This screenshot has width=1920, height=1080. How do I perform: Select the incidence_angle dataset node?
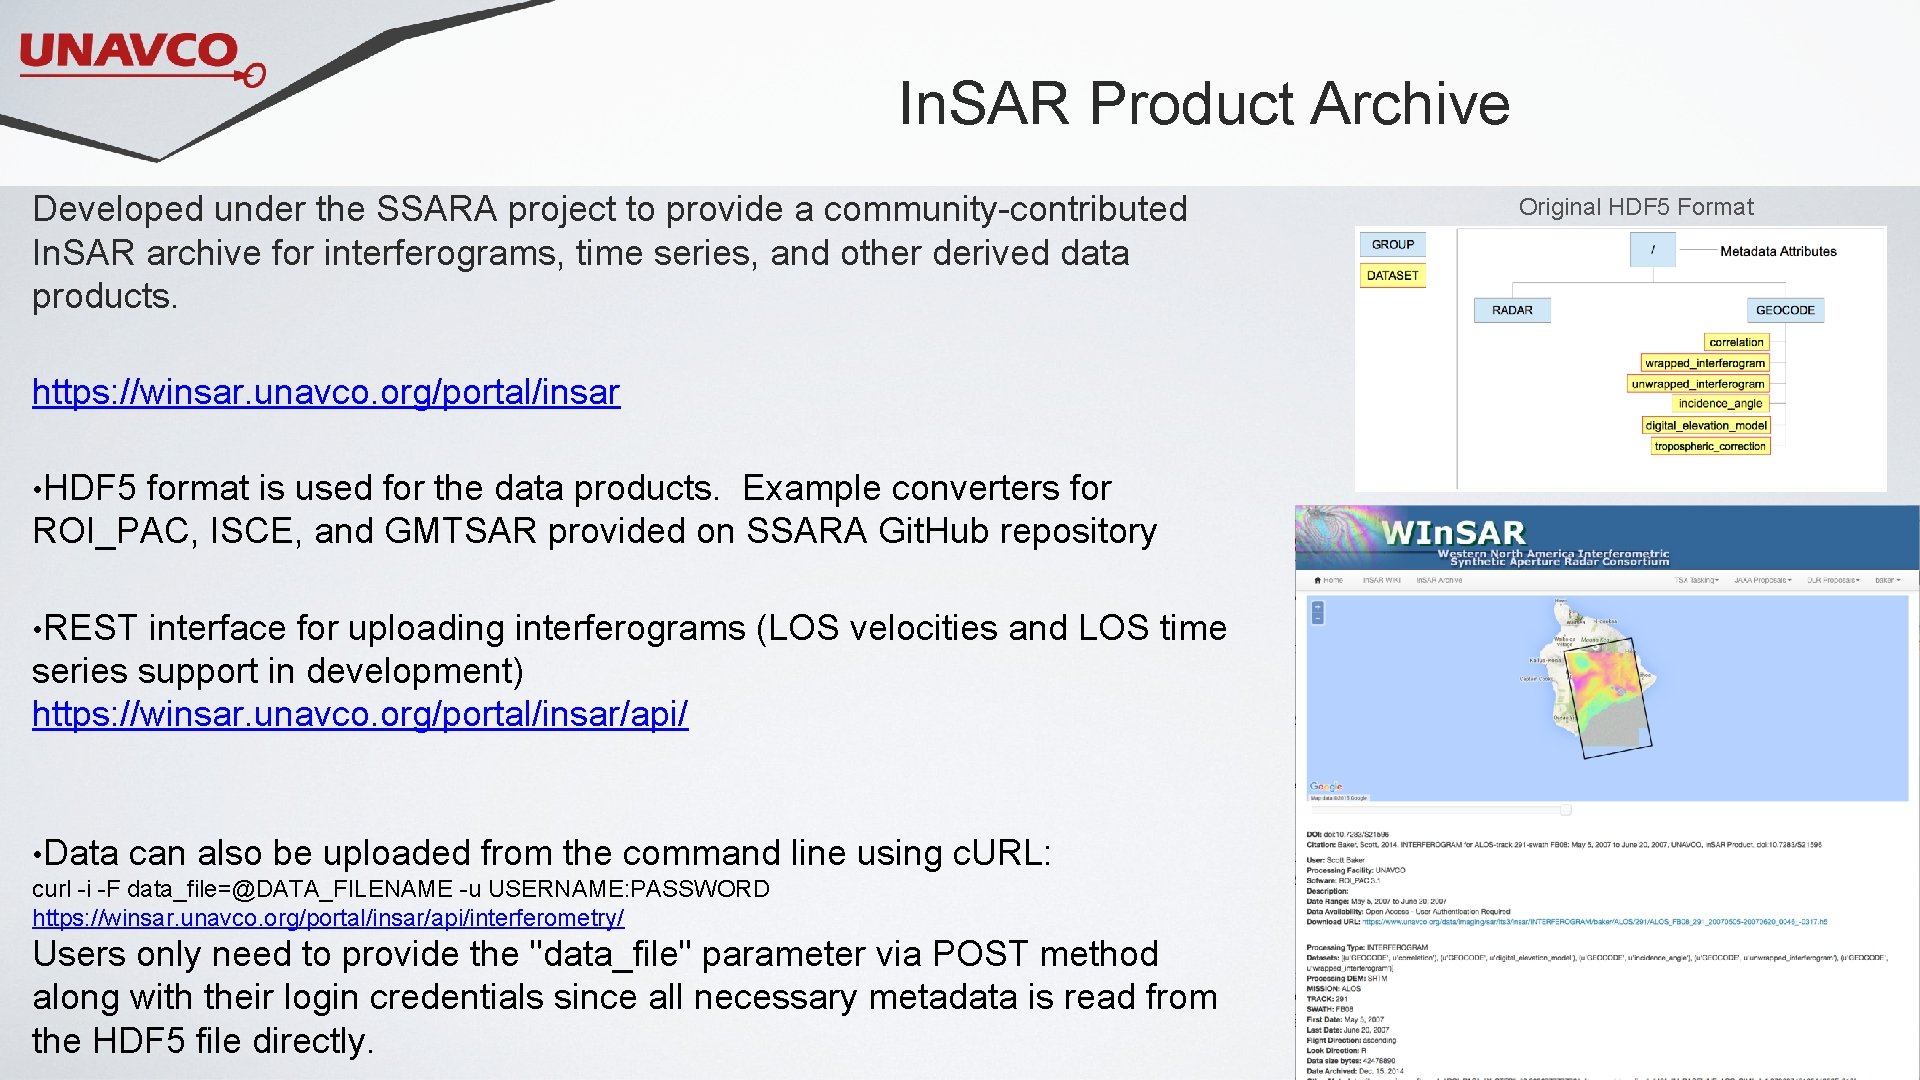(1720, 404)
